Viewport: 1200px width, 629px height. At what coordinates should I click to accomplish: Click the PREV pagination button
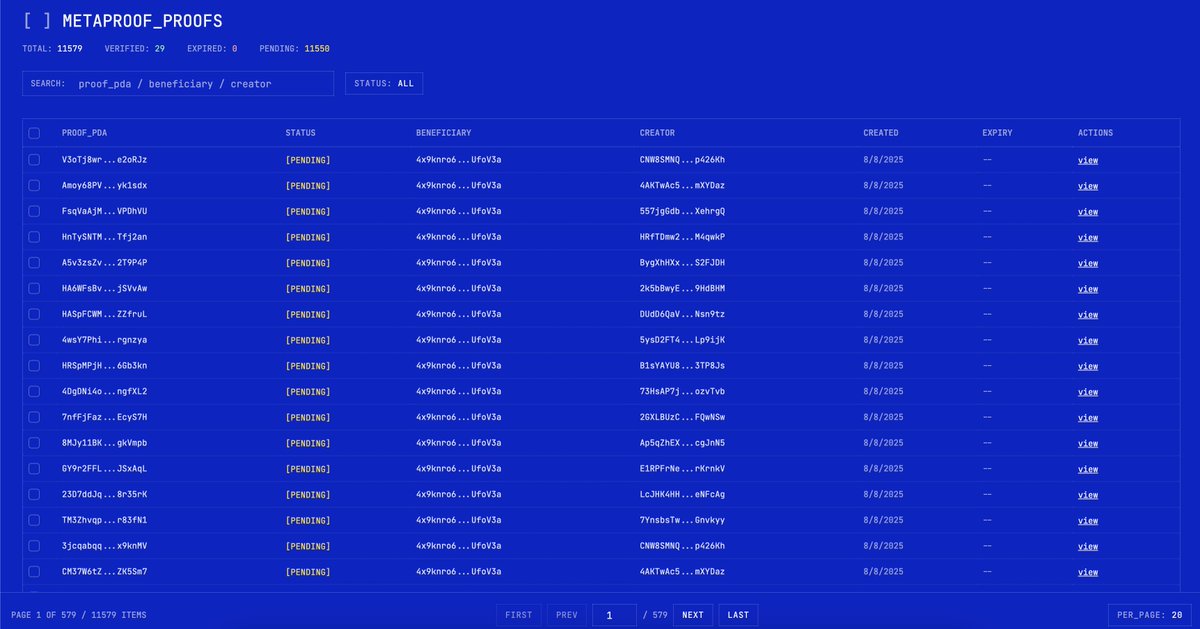pos(566,614)
